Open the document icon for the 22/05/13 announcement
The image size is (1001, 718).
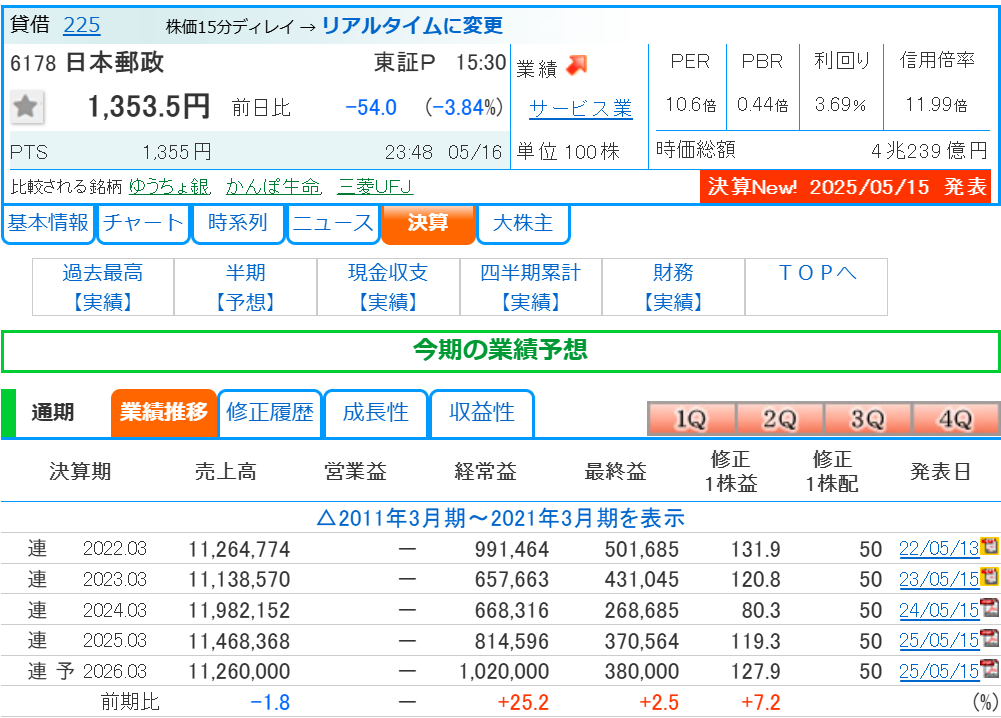[990, 546]
